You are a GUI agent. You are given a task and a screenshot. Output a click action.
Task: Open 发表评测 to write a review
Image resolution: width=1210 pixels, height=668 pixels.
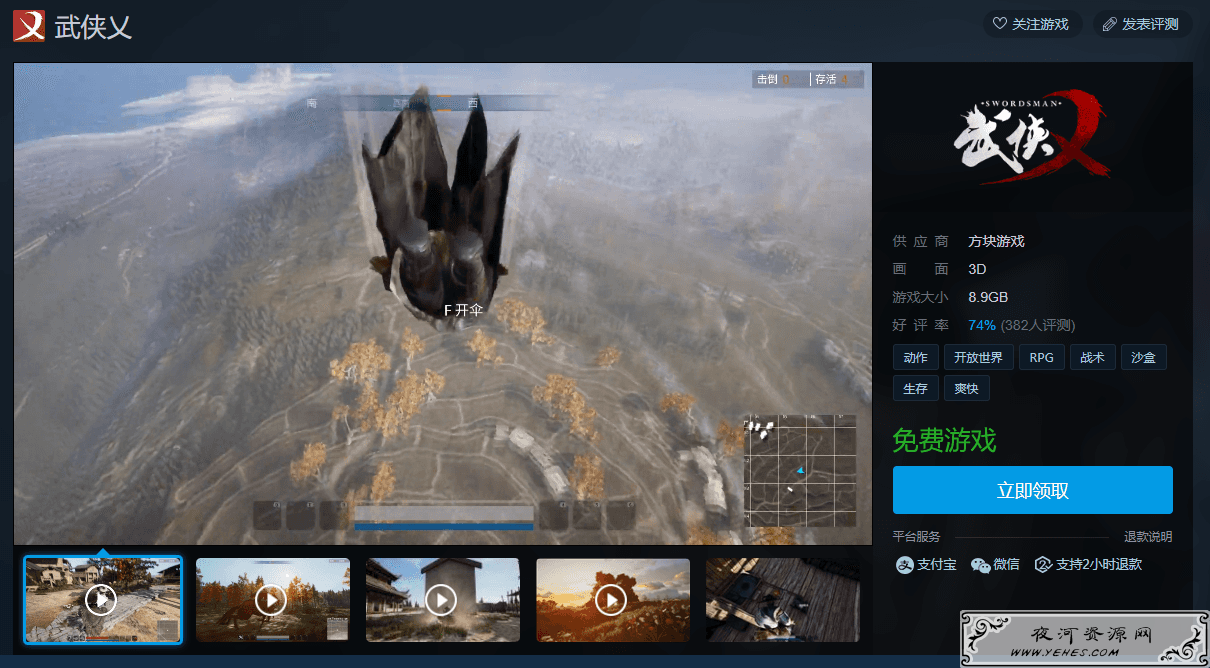[x=1142, y=24]
